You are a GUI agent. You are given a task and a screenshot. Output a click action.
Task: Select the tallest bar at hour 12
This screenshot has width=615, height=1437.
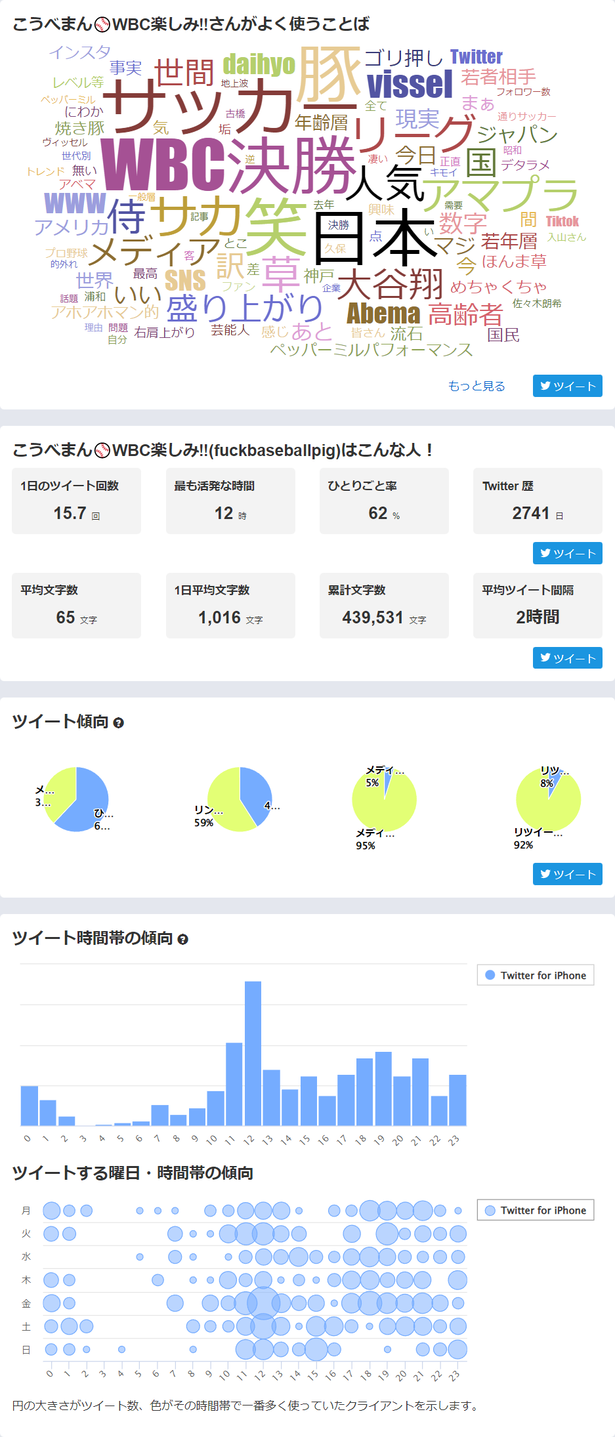[253, 1054]
